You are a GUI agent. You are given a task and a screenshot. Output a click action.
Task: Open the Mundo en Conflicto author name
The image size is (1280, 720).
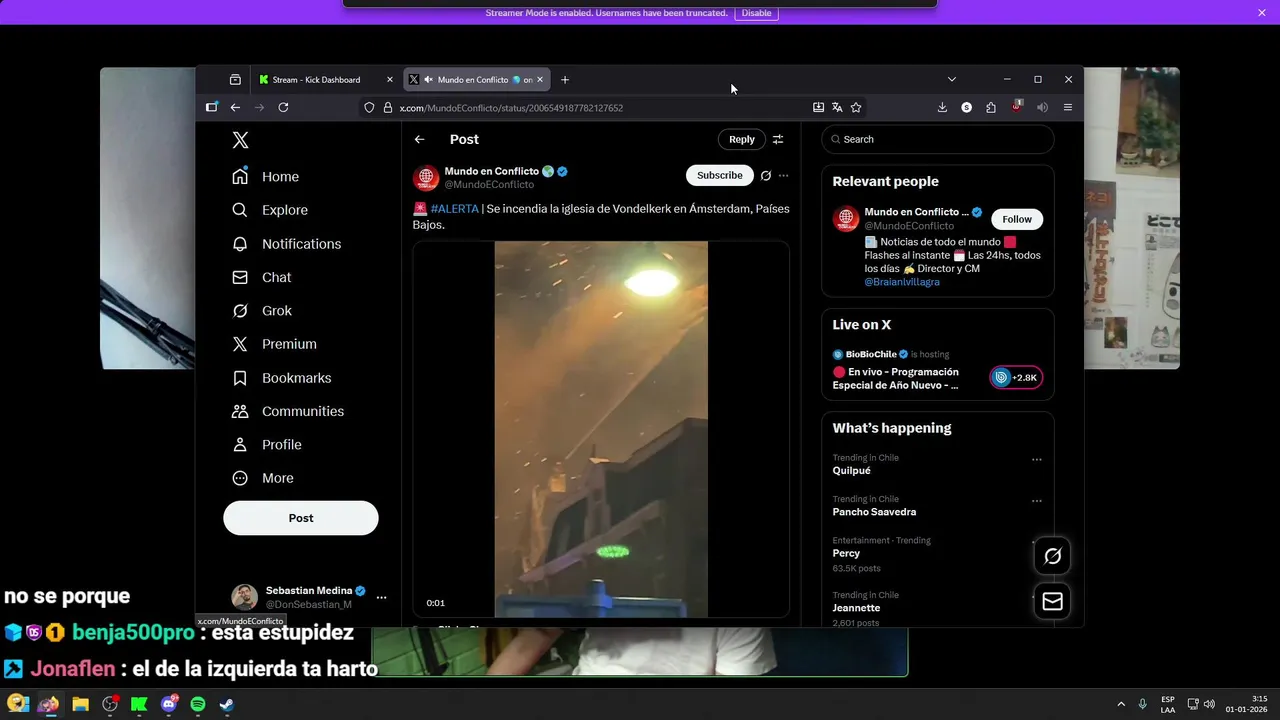coord(491,171)
